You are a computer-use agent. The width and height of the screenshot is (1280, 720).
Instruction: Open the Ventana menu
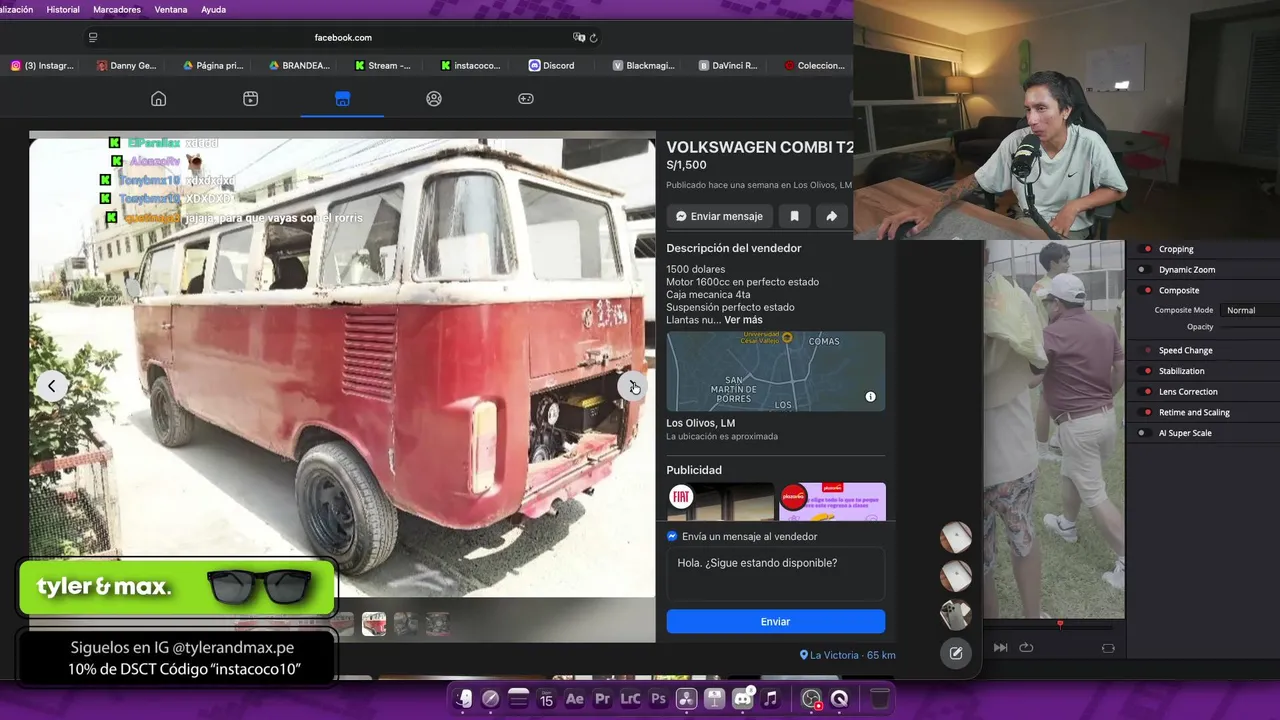[171, 9]
